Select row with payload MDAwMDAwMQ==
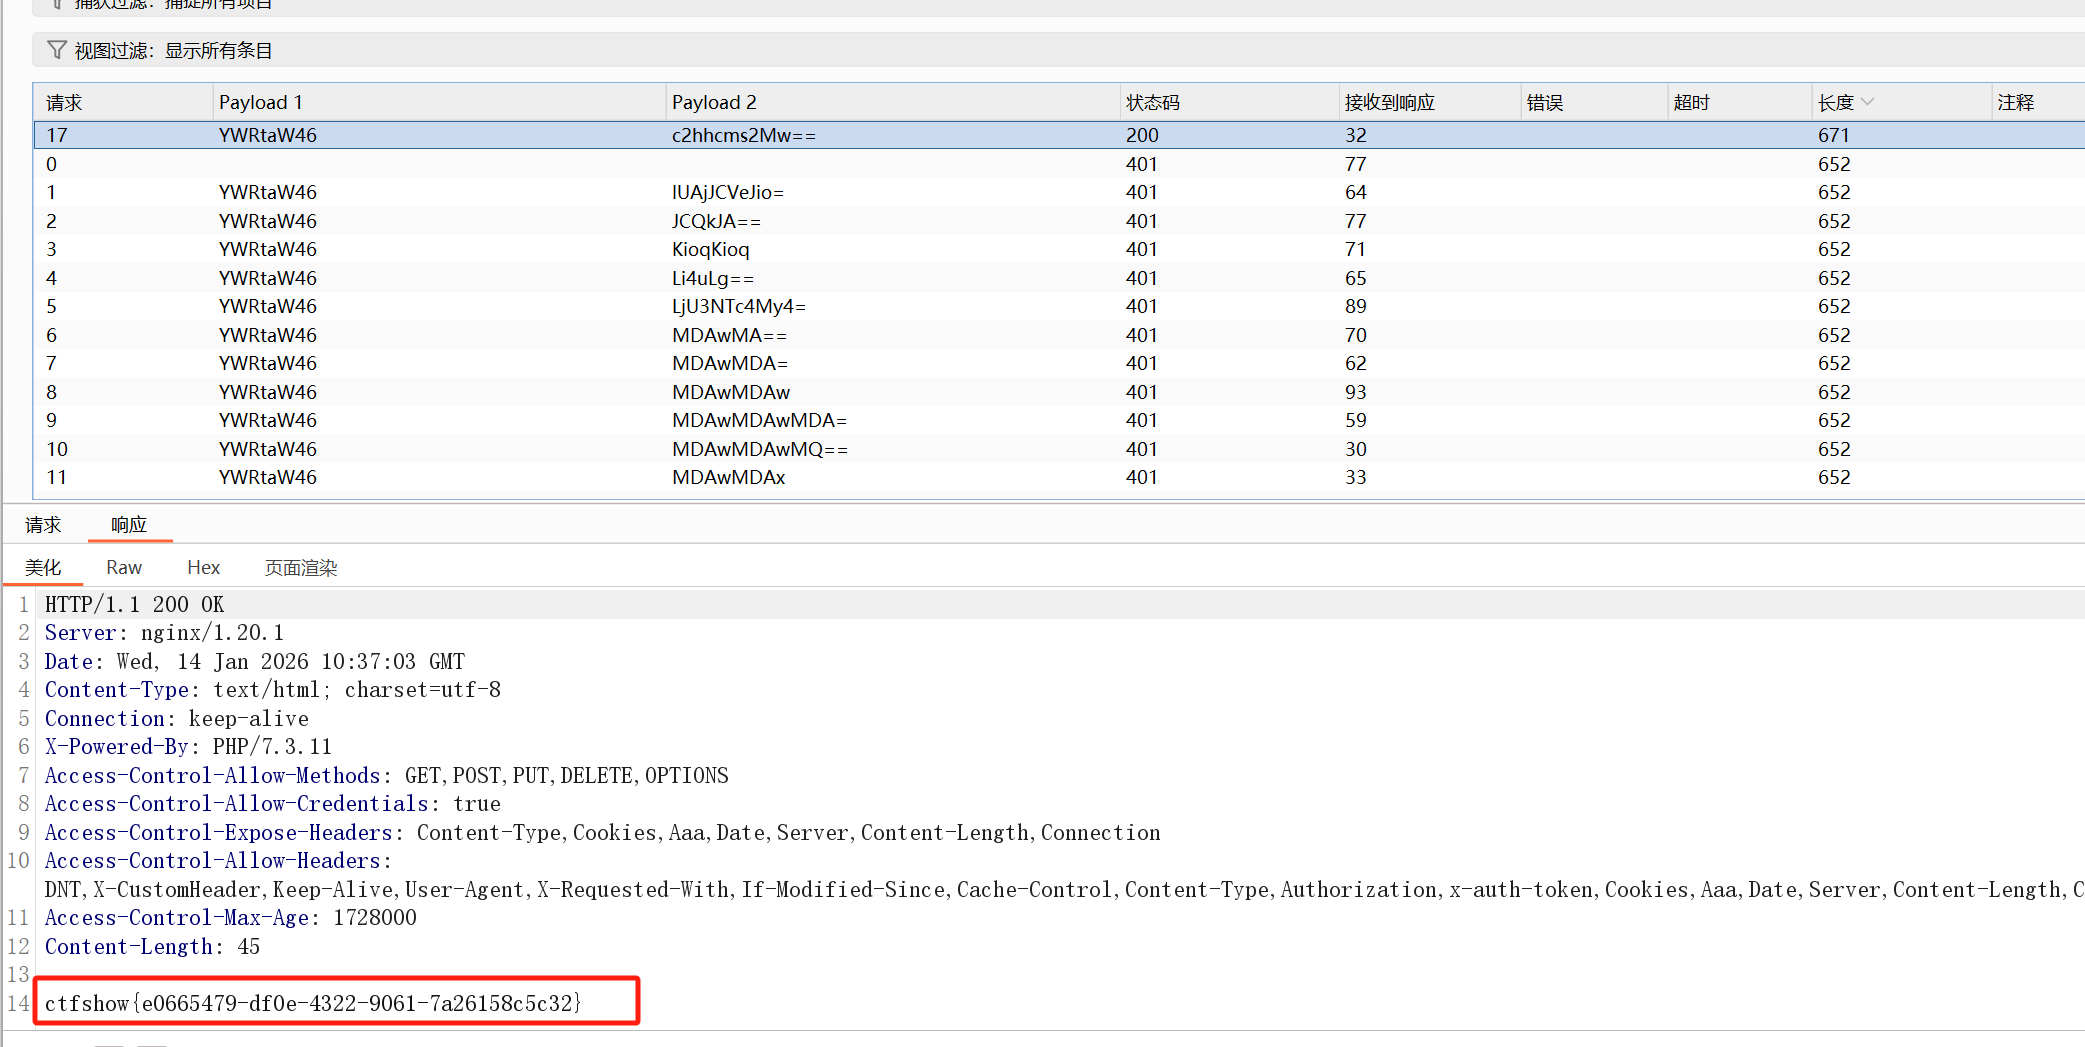2085x1047 pixels. 1059,449
